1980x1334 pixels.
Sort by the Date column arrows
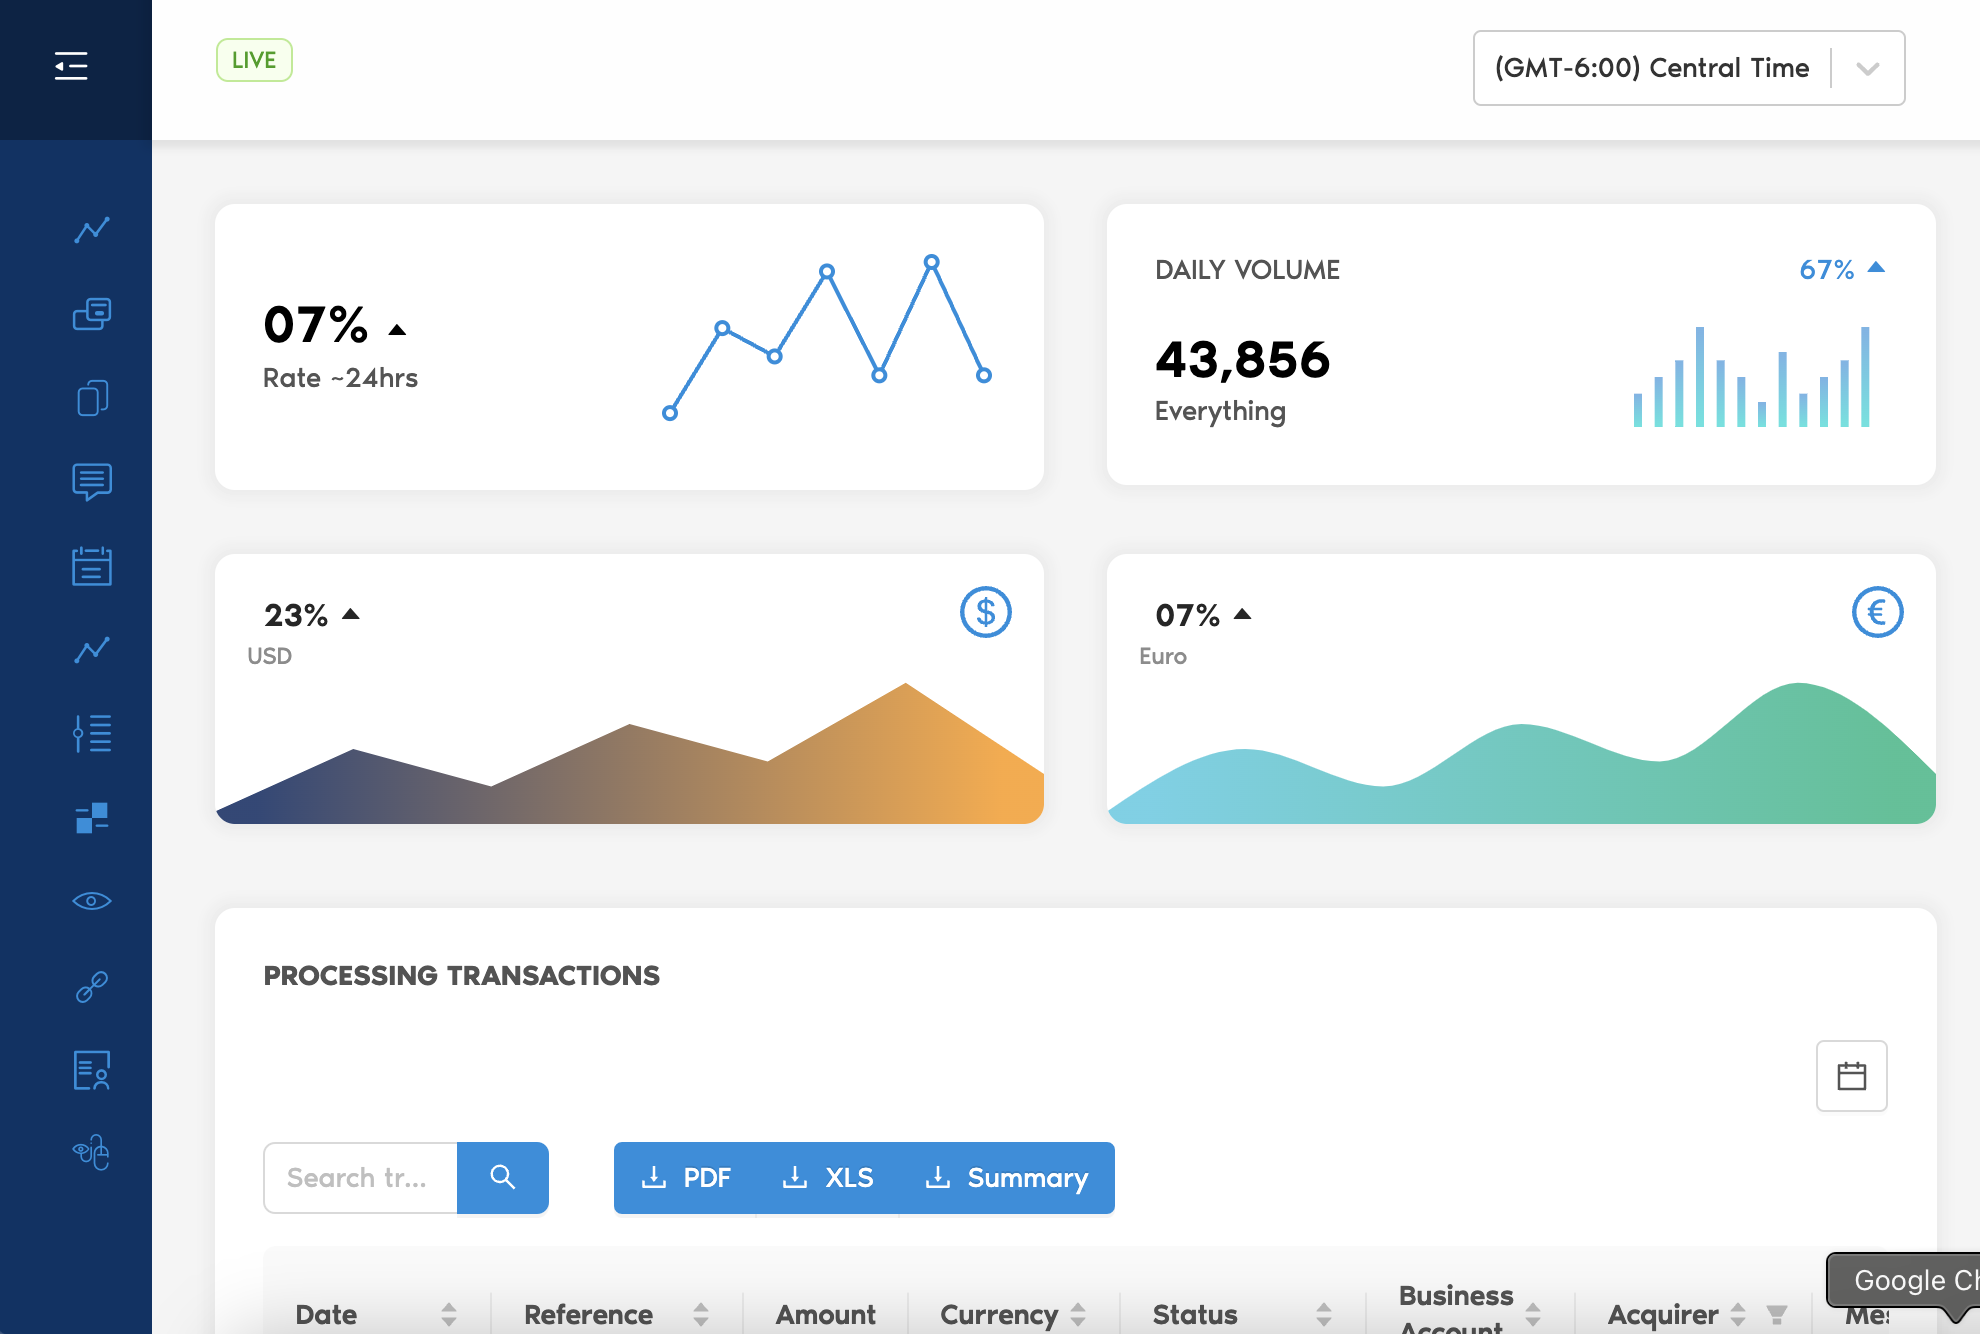(x=449, y=1314)
